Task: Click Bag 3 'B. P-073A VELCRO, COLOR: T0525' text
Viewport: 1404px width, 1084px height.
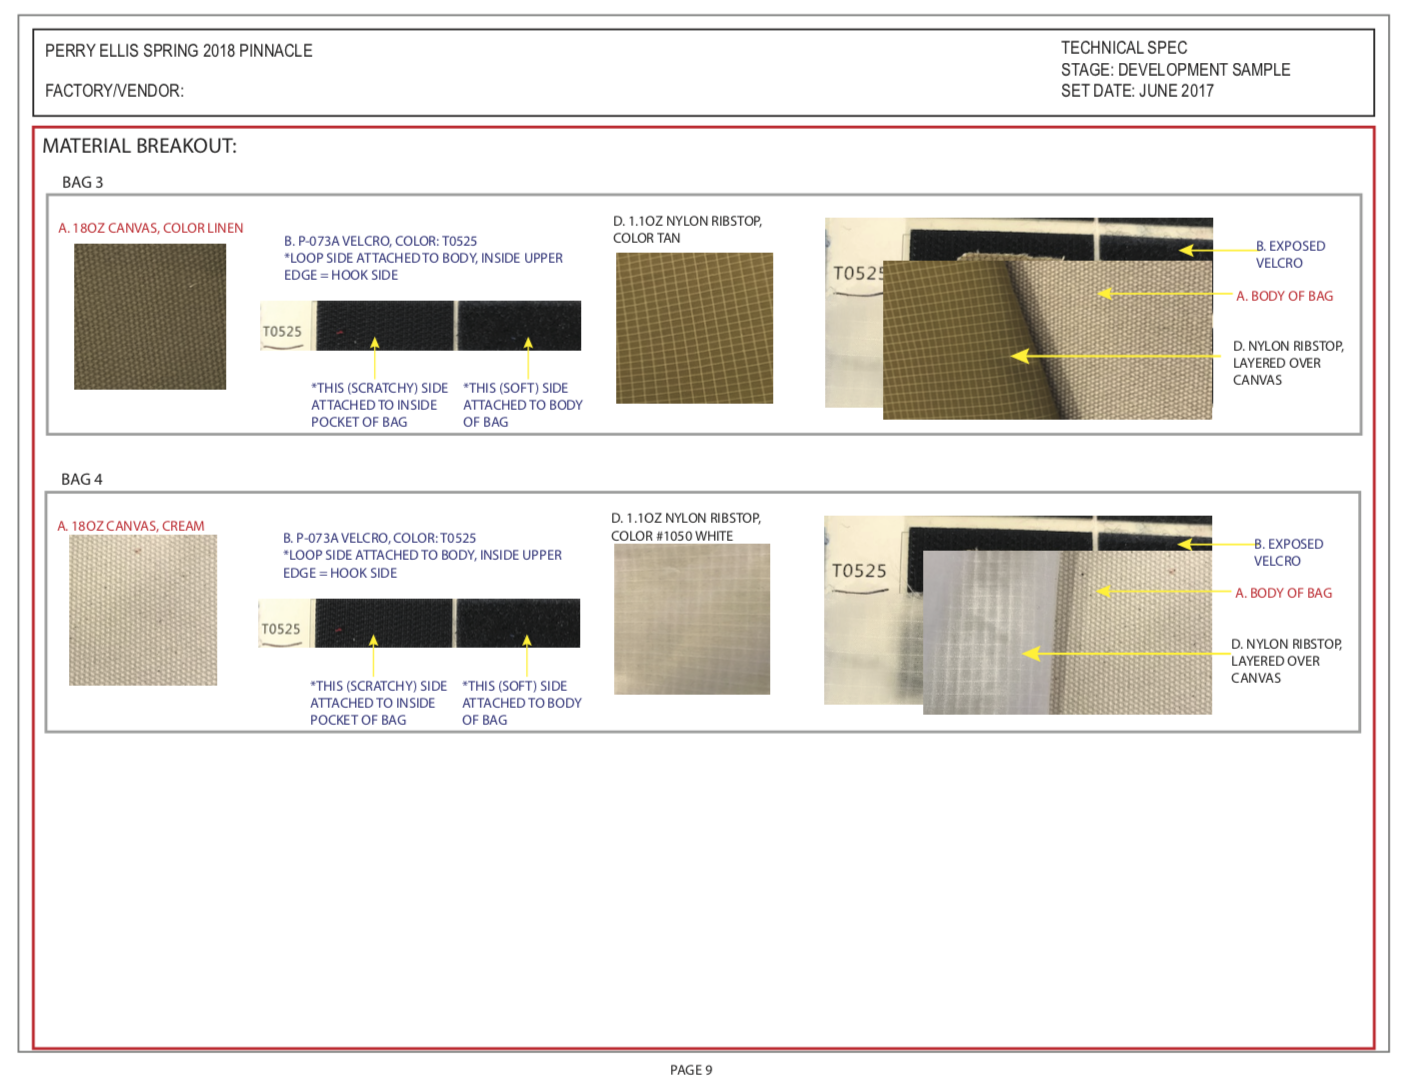Action: [380, 241]
